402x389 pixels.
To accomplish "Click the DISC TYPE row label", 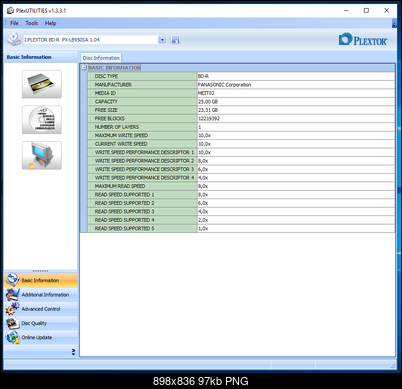I will pyautogui.click(x=106, y=76).
